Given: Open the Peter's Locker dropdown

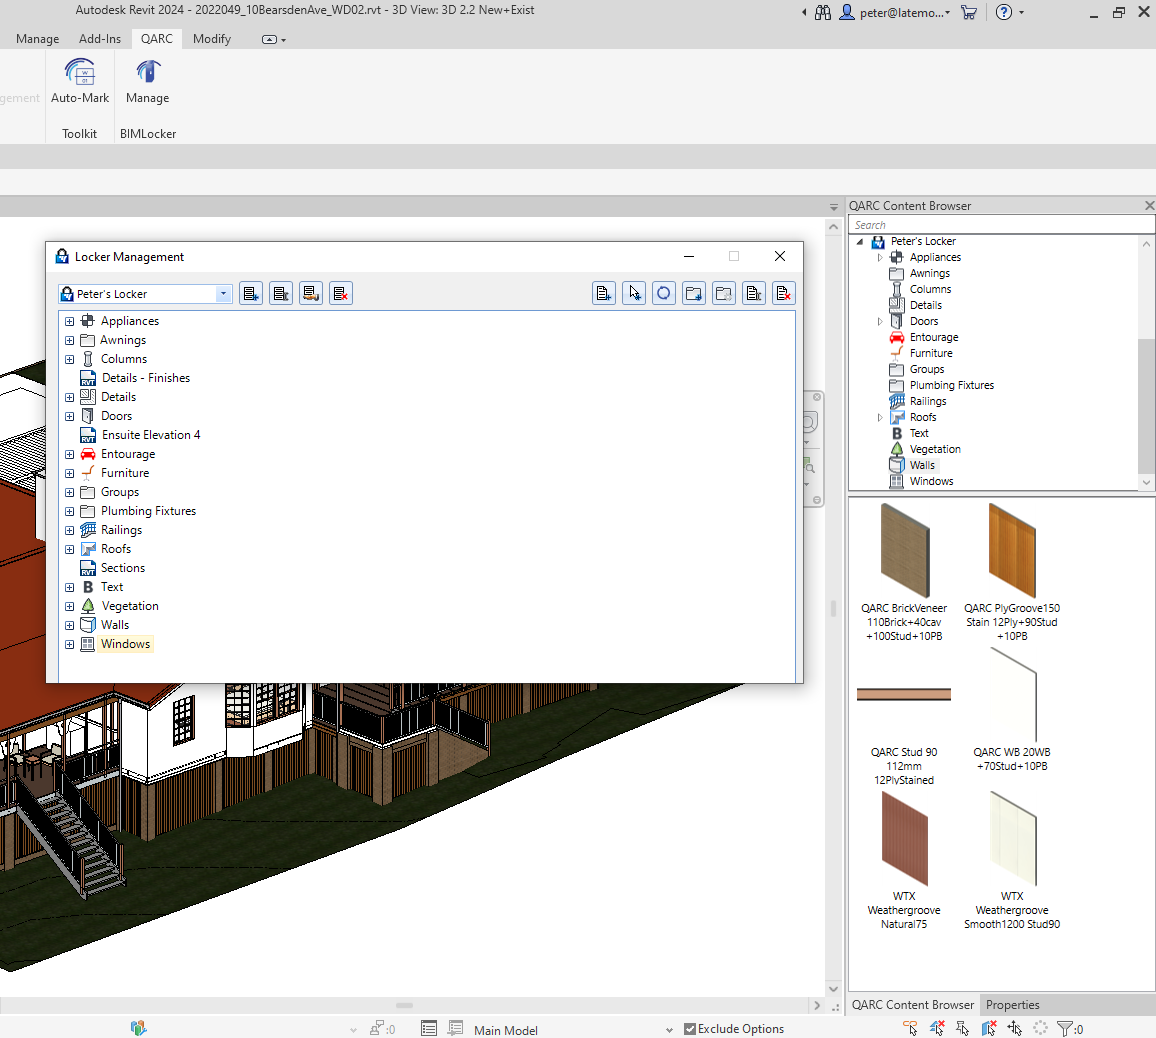Looking at the screenshot, I should pos(223,294).
